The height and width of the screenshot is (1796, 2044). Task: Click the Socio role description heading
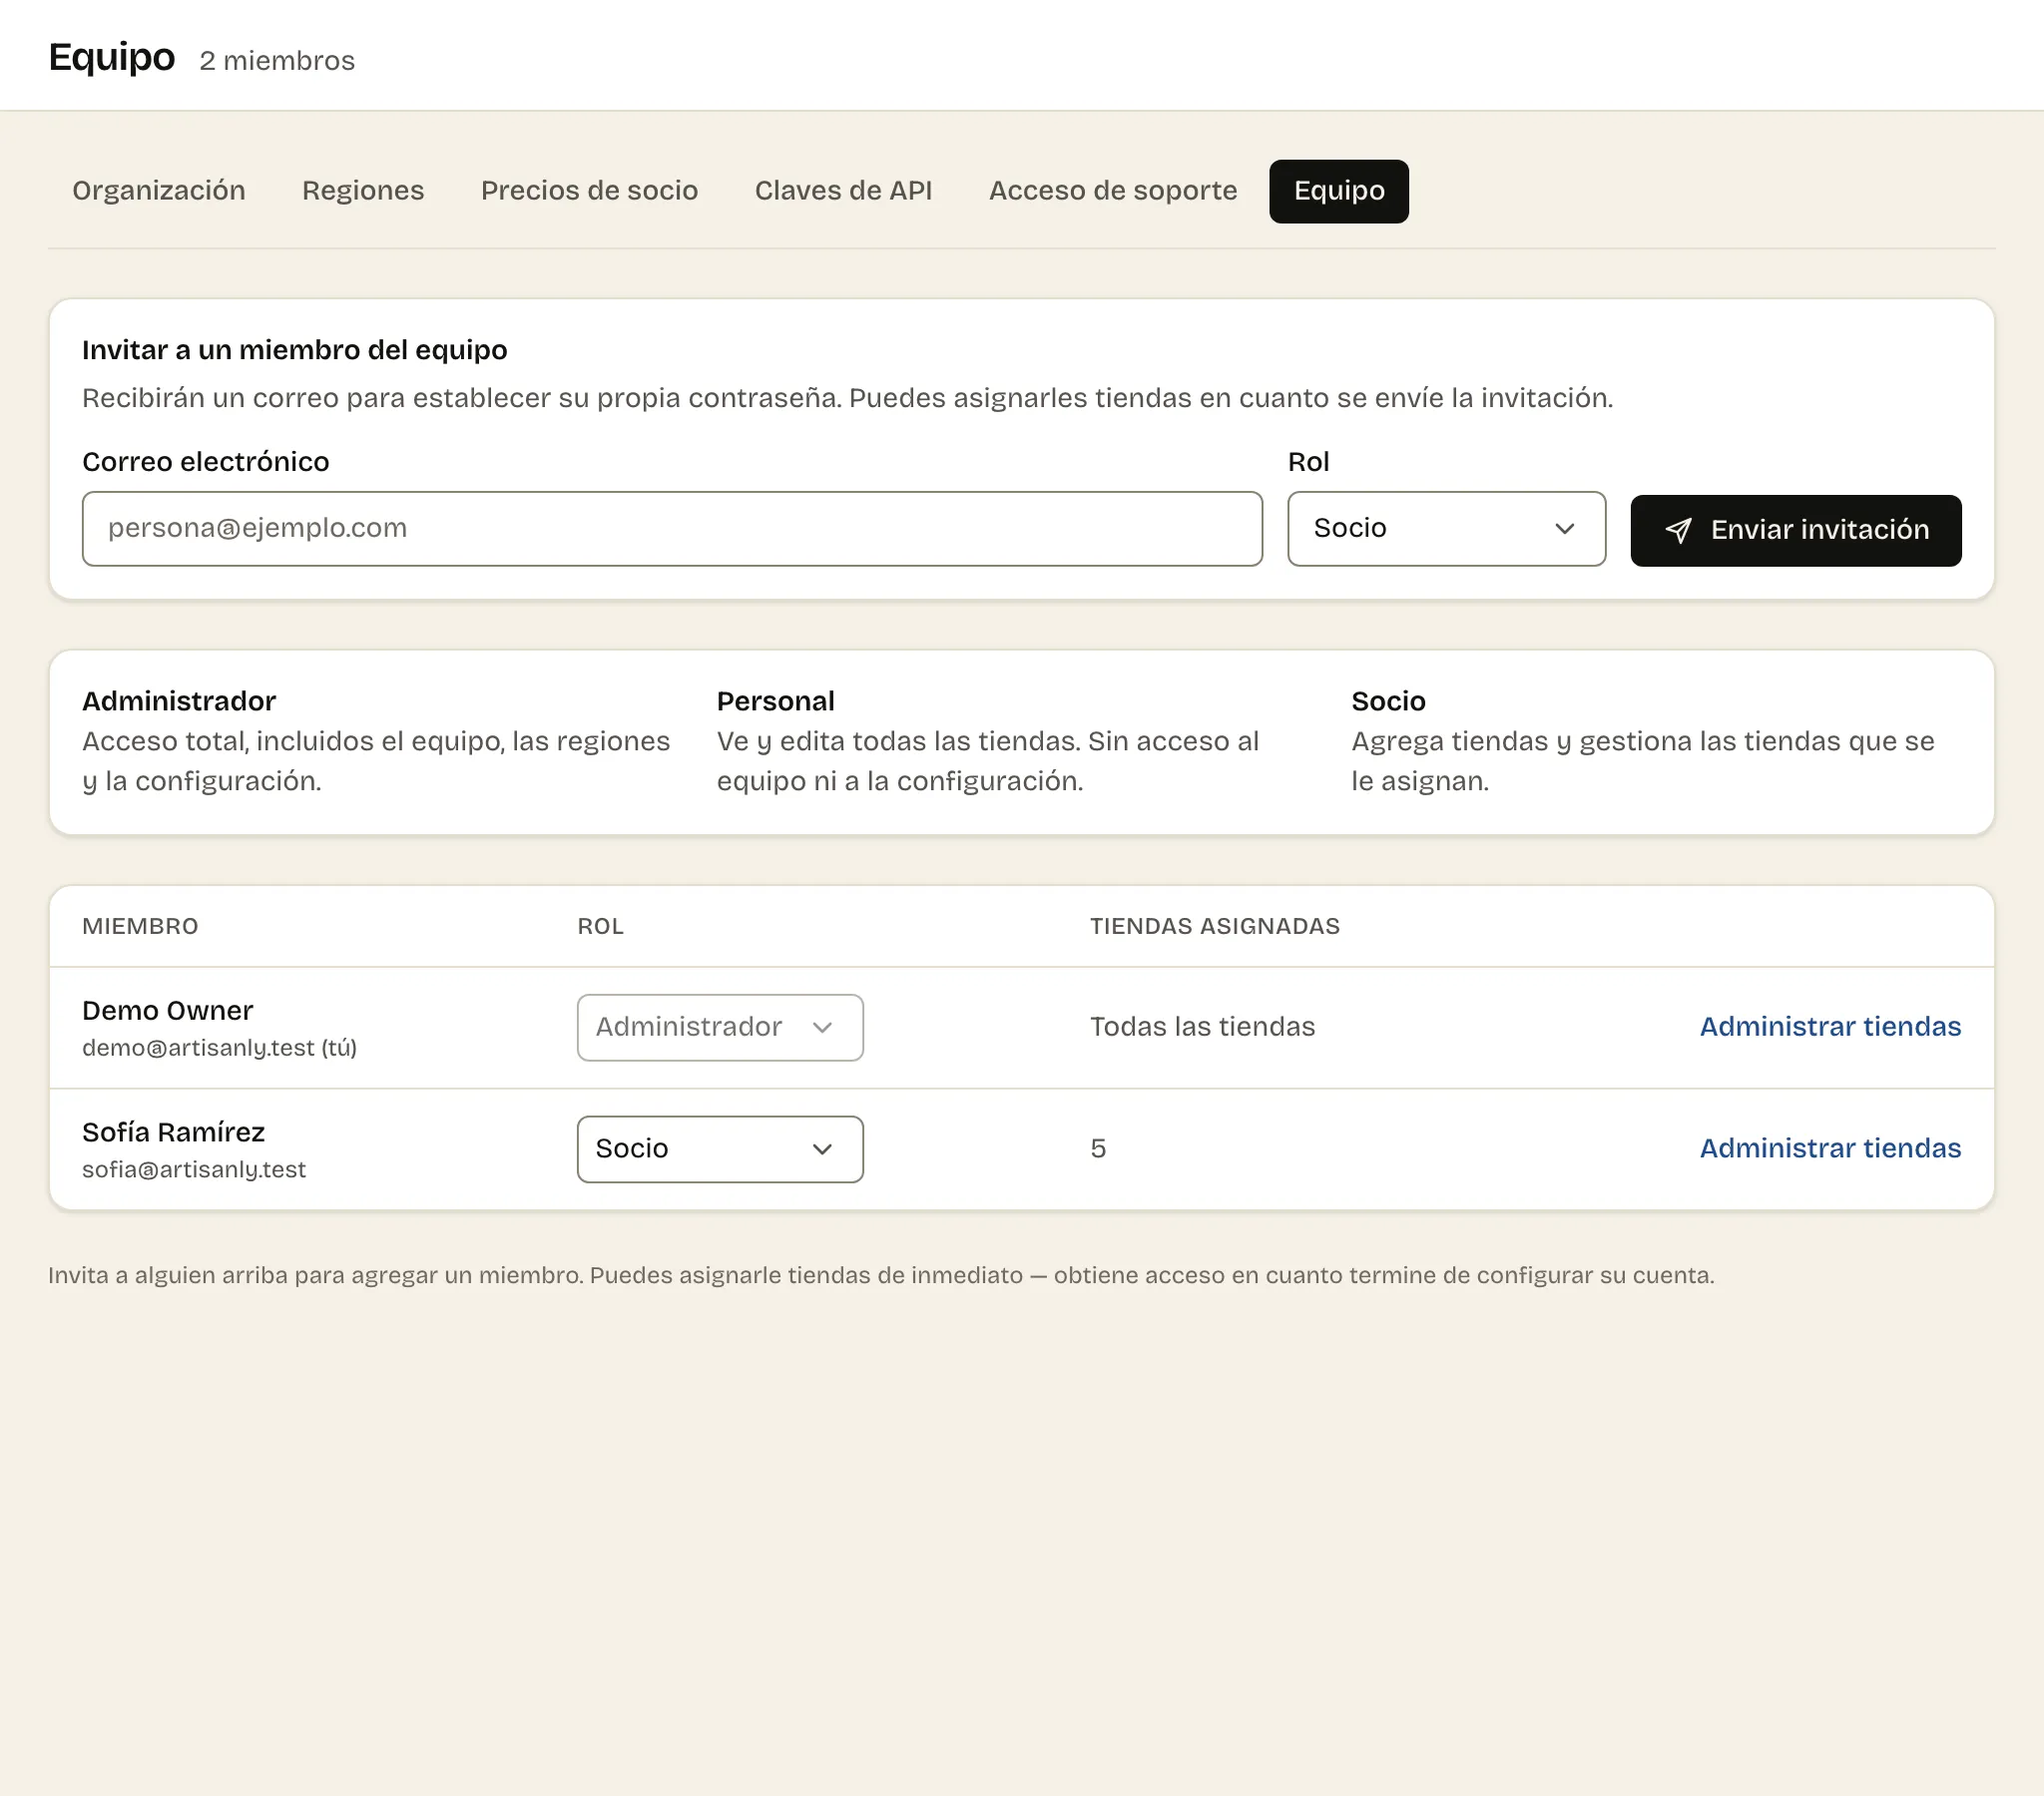(x=1388, y=701)
